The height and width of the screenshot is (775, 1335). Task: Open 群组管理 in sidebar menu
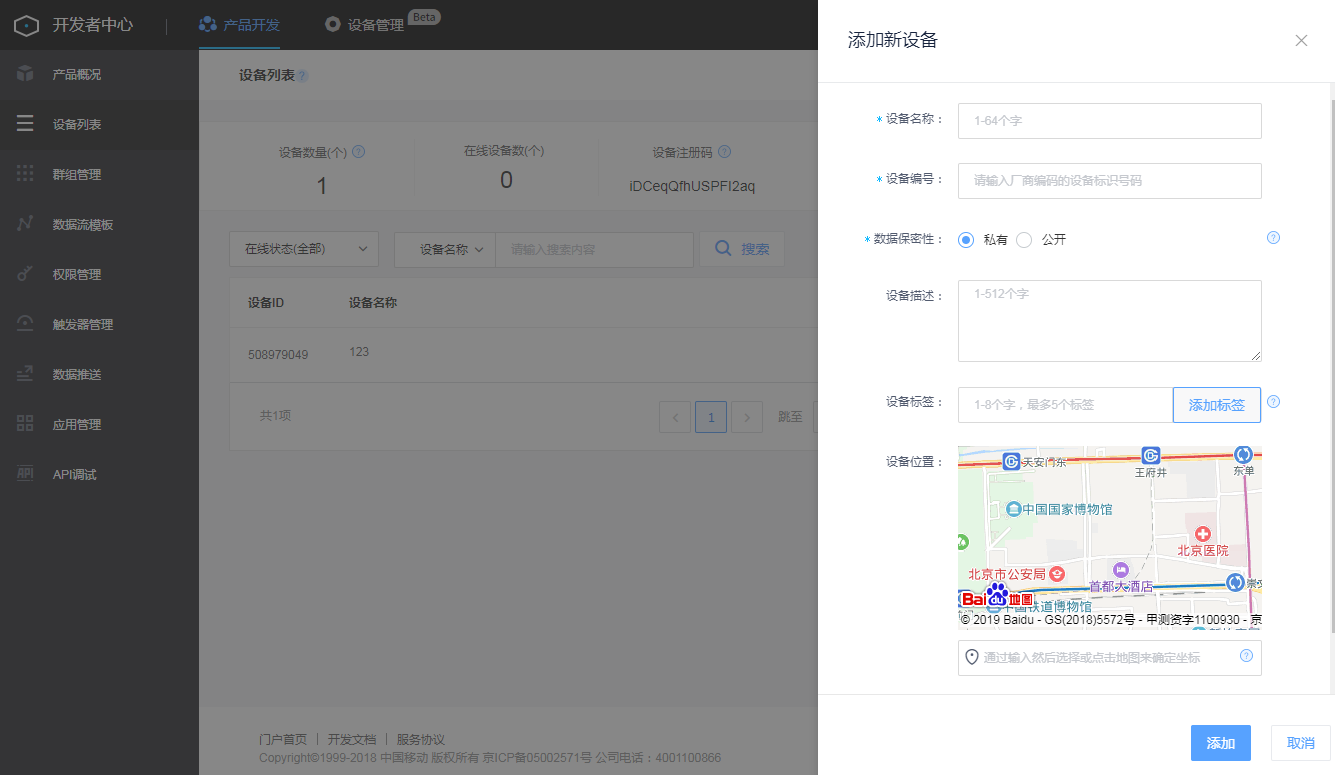99,174
